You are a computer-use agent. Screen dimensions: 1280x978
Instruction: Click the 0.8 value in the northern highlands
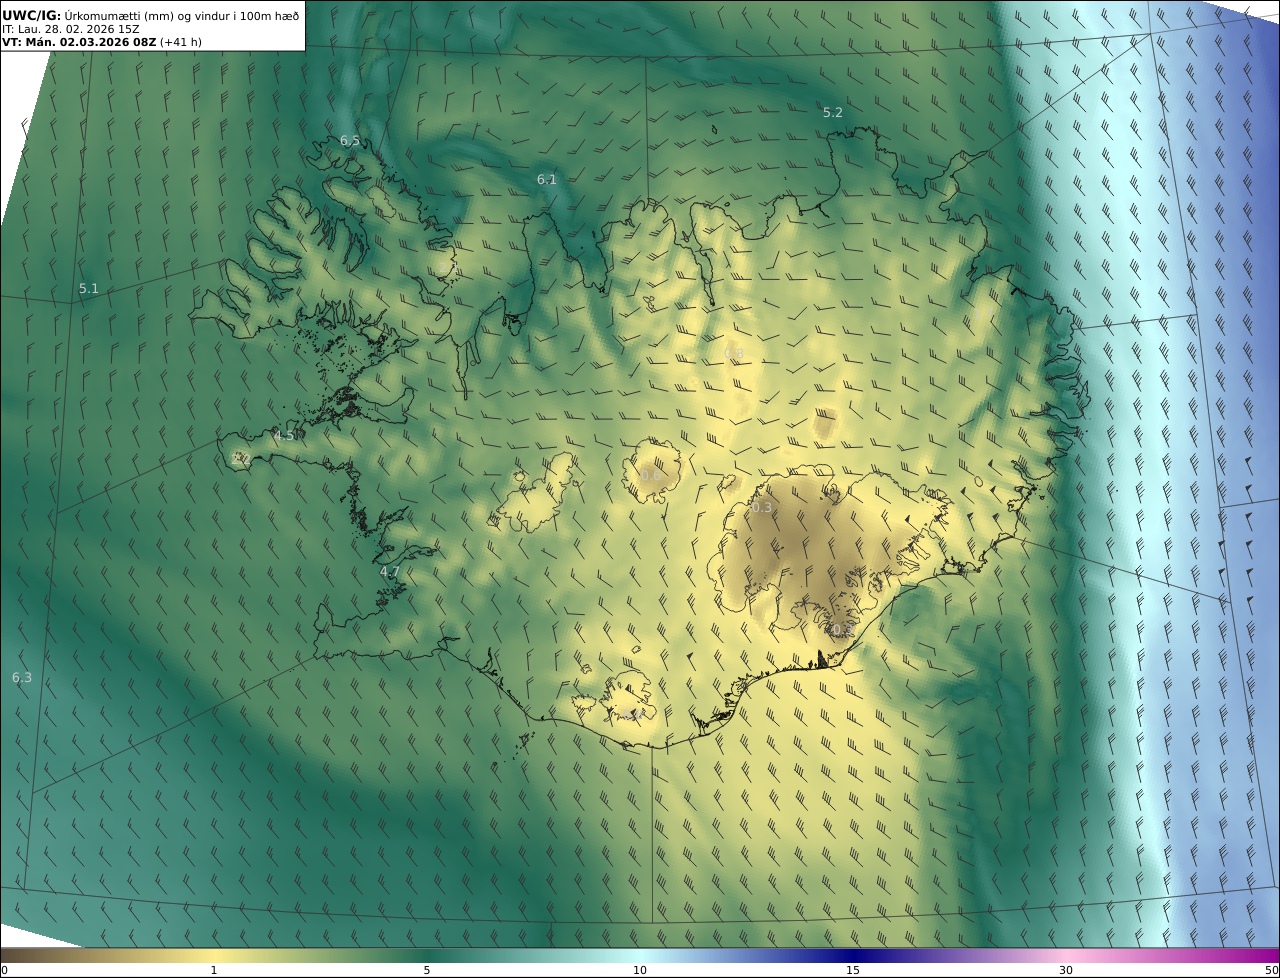coord(733,353)
